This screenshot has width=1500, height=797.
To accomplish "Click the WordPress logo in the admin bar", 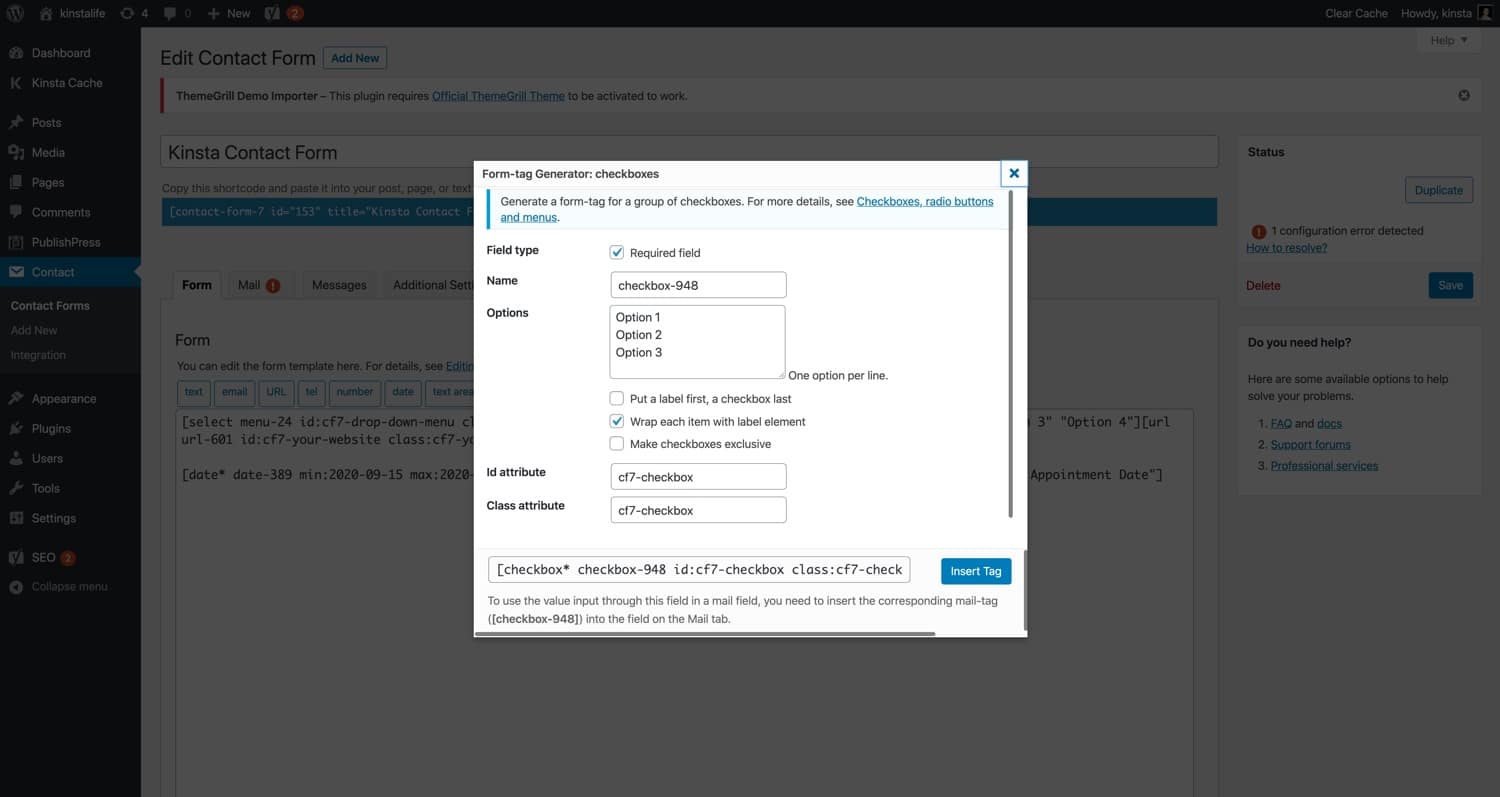I will 13,13.
